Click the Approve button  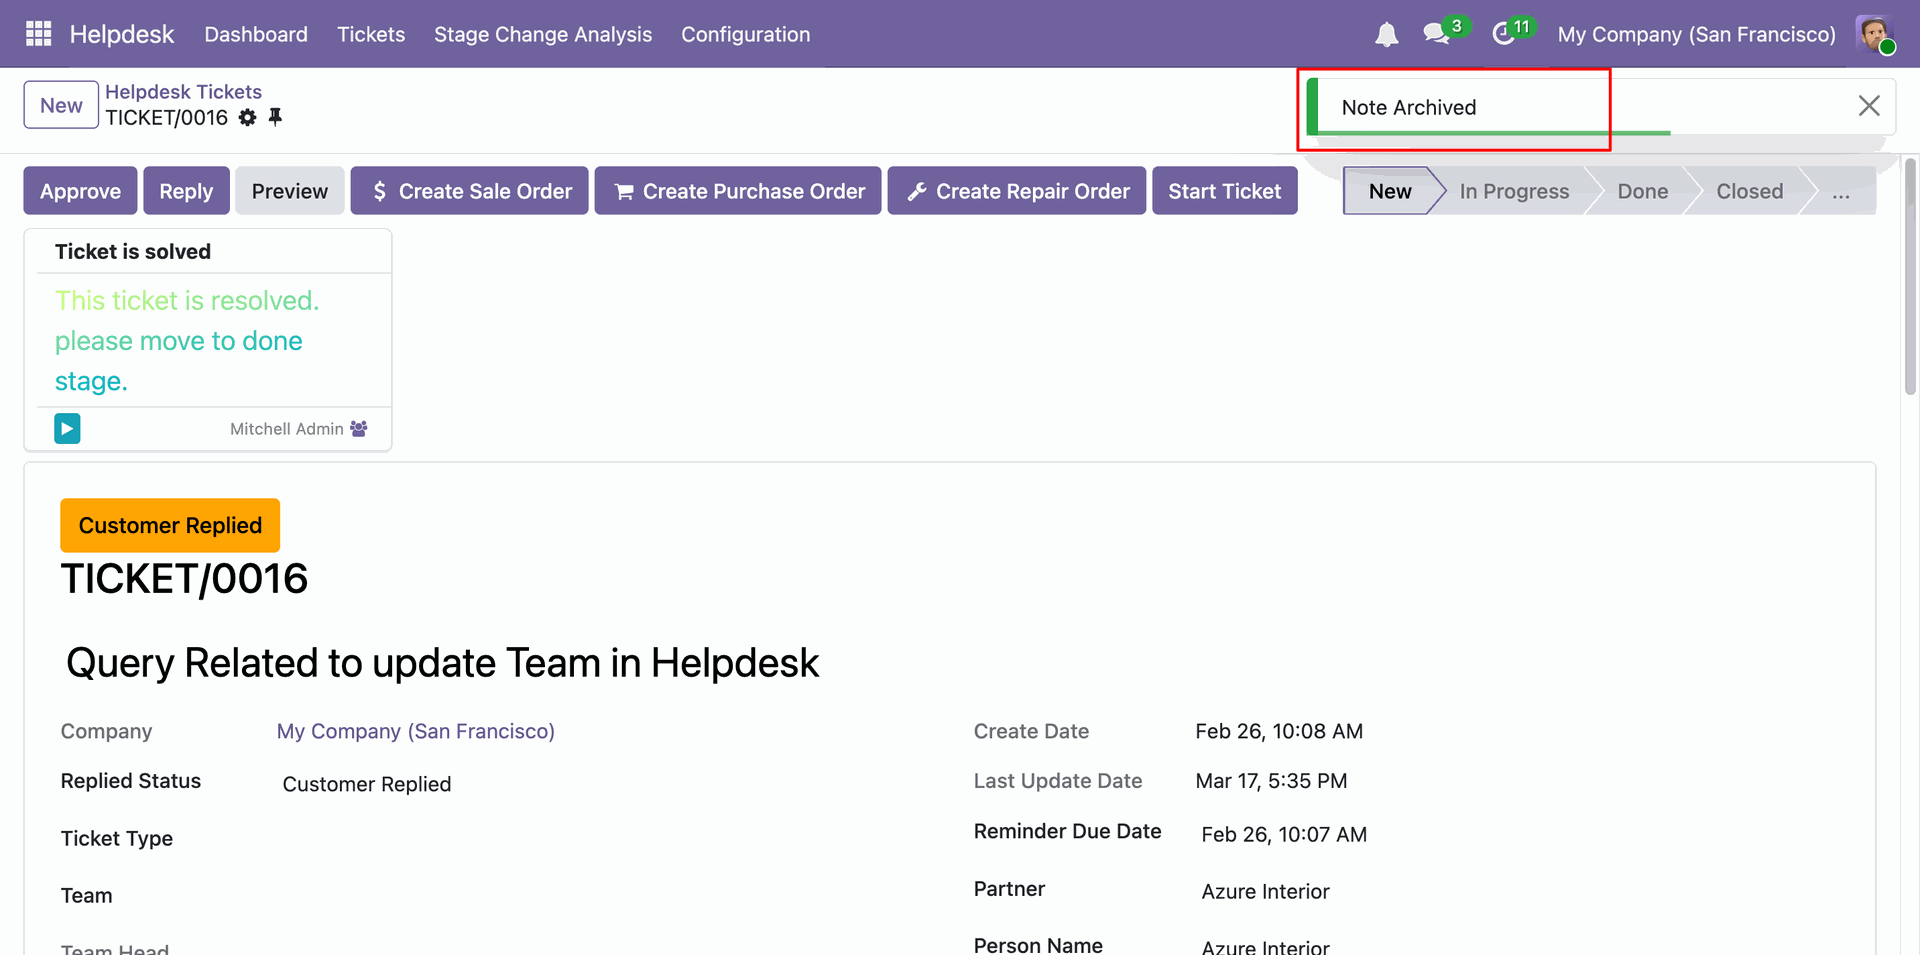80,191
